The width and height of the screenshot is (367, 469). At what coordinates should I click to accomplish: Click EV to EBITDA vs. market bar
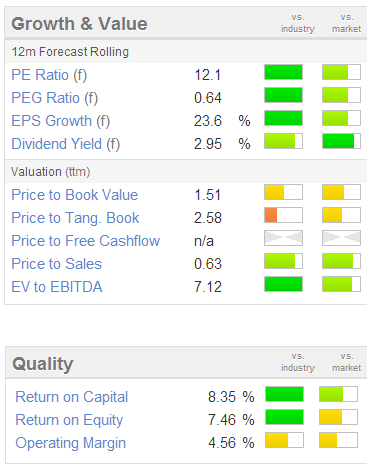pos(341,284)
